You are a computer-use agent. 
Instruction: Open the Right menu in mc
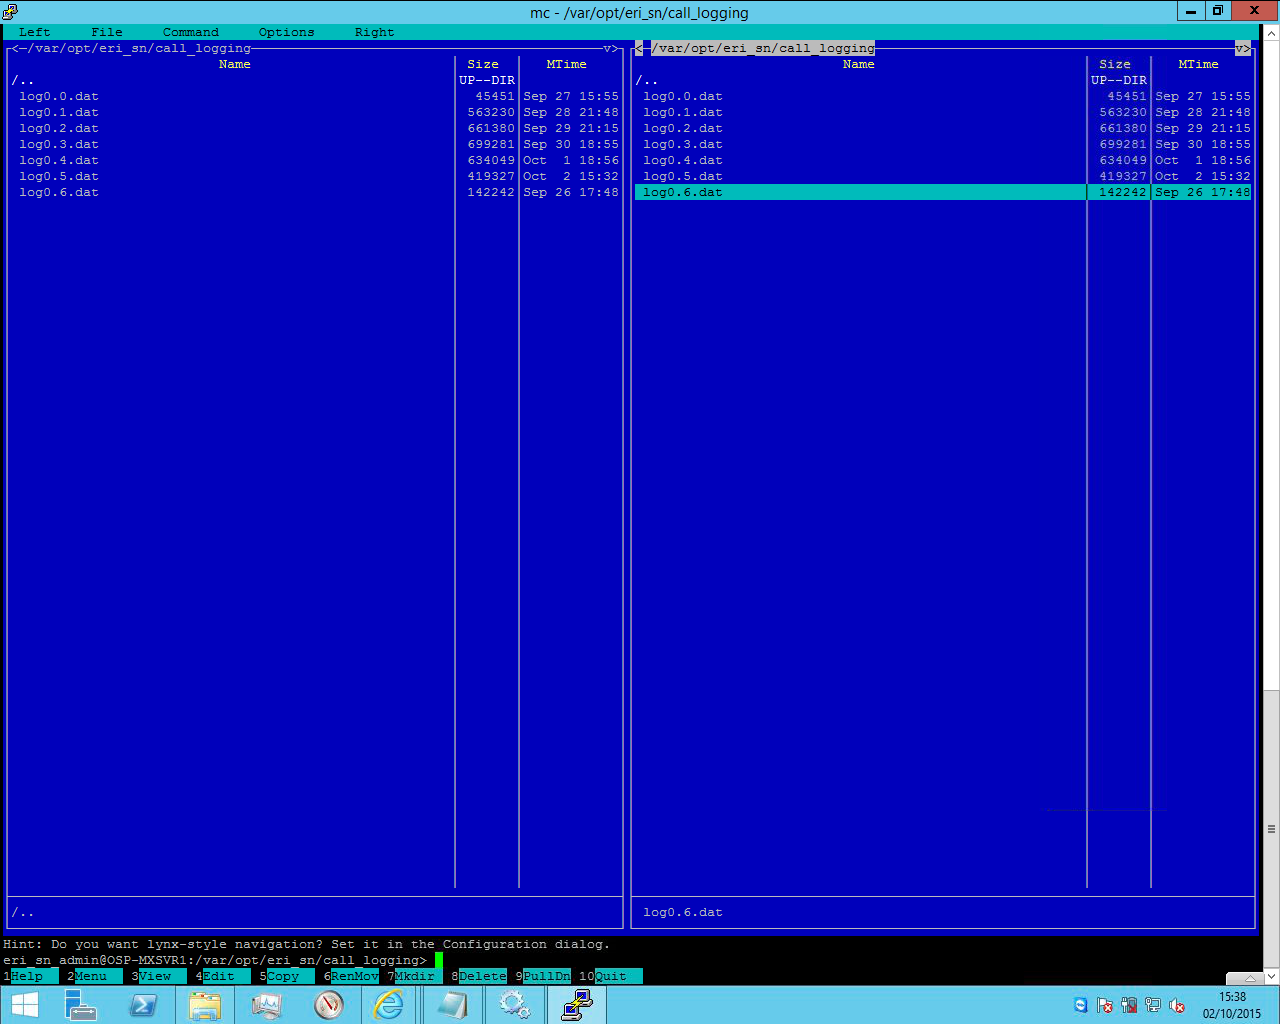(x=374, y=32)
